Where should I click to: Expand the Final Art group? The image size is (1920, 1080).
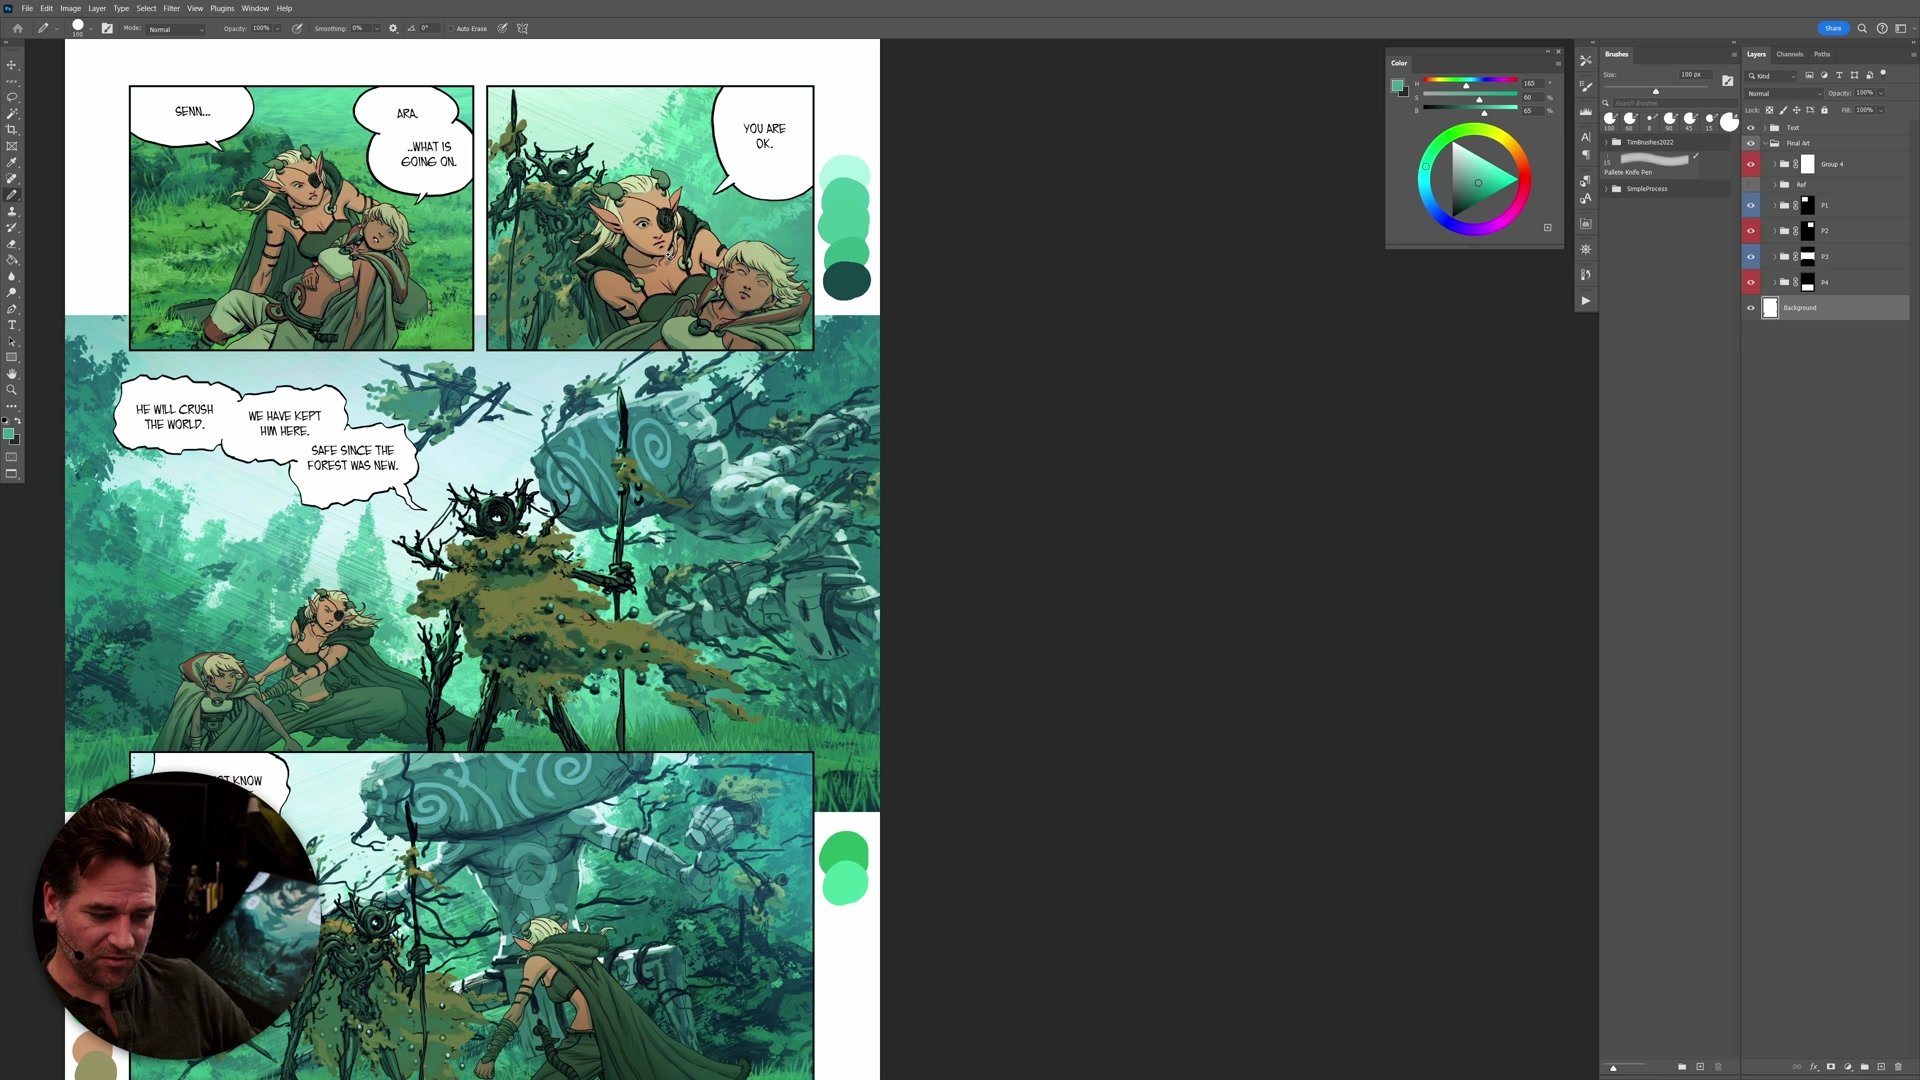pyautogui.click(x=1765, y=143)
